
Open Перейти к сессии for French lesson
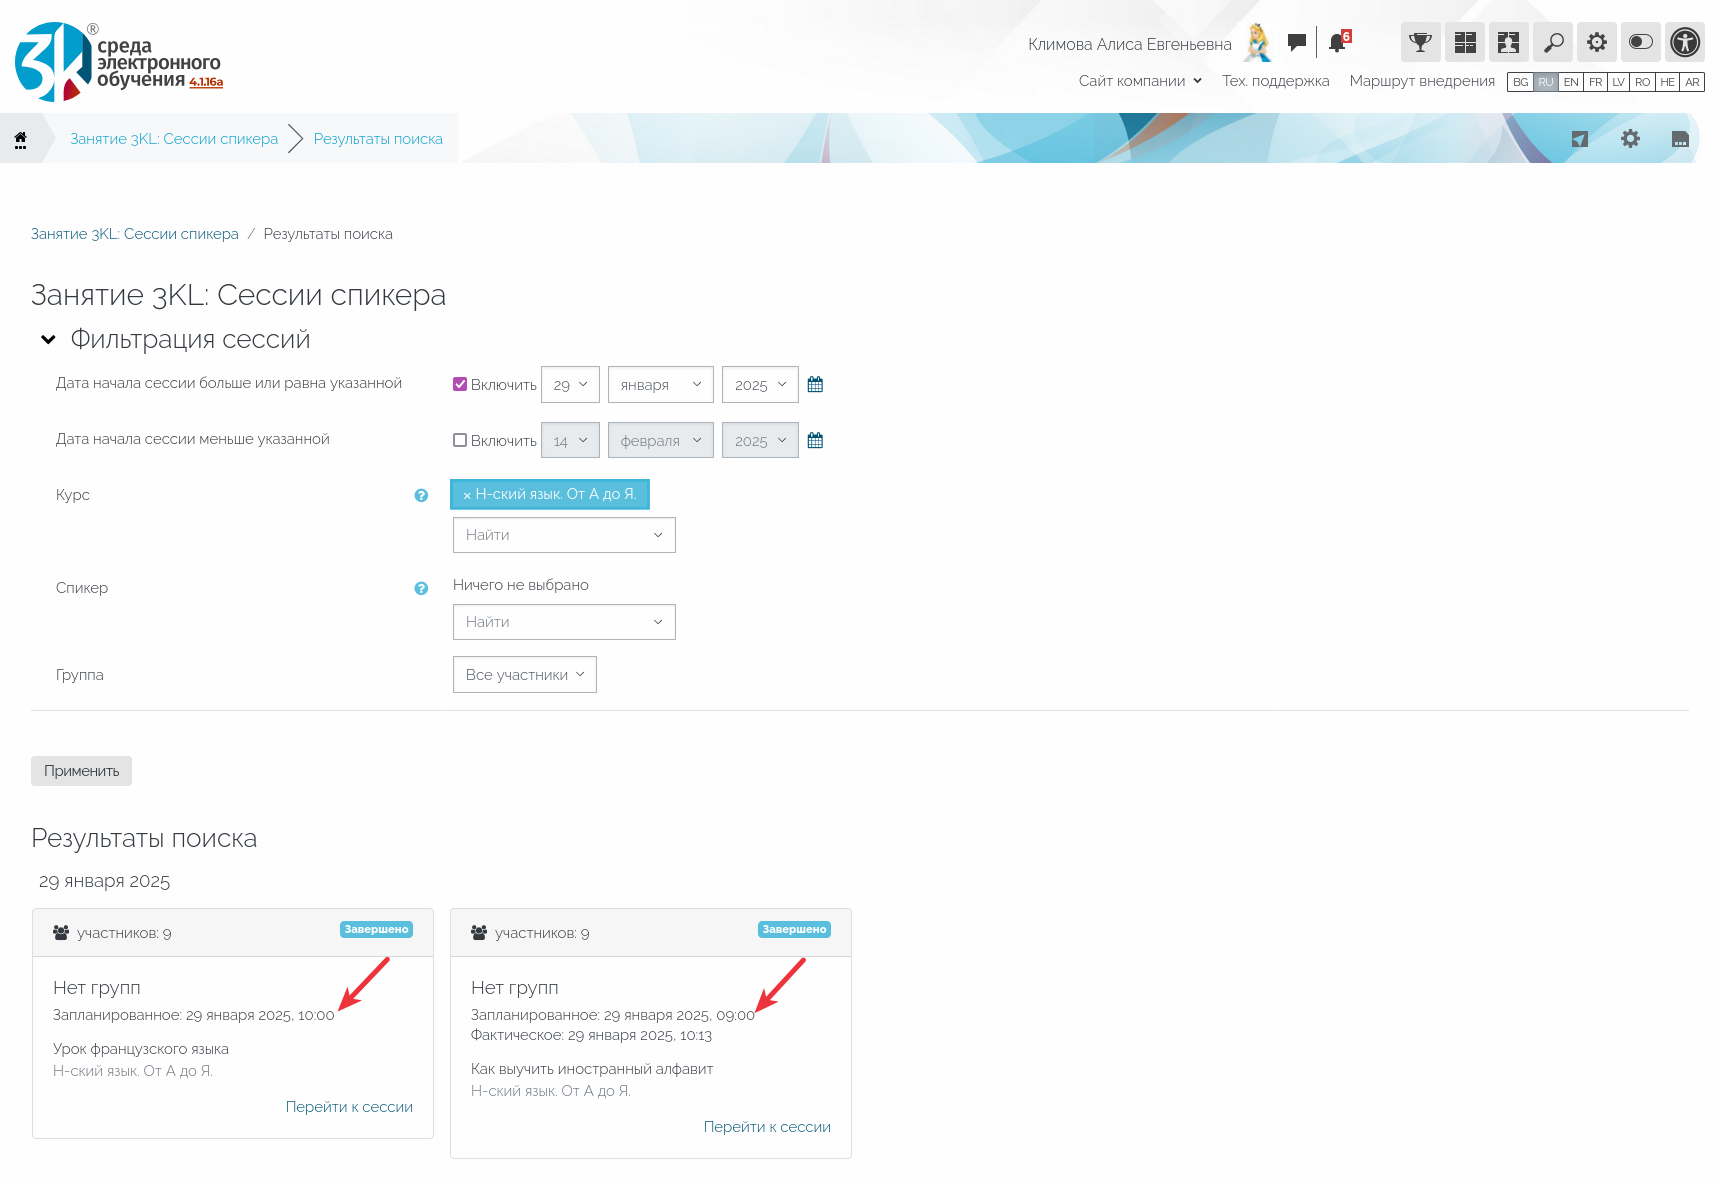click(349, 1107)
